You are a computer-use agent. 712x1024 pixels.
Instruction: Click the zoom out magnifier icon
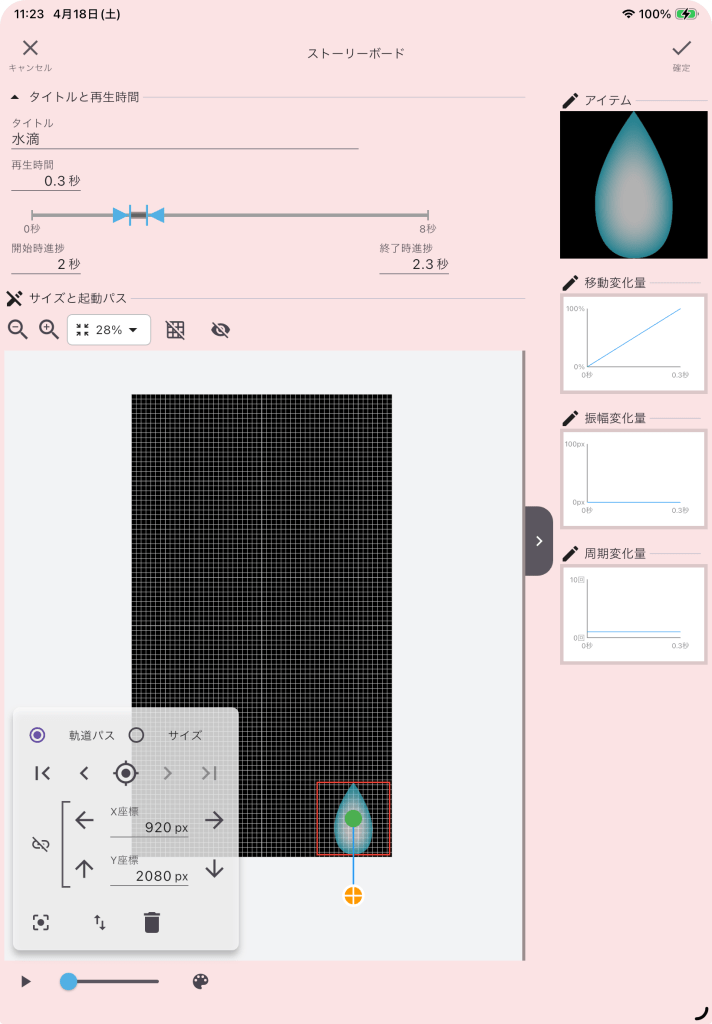[x=17, y=329]
